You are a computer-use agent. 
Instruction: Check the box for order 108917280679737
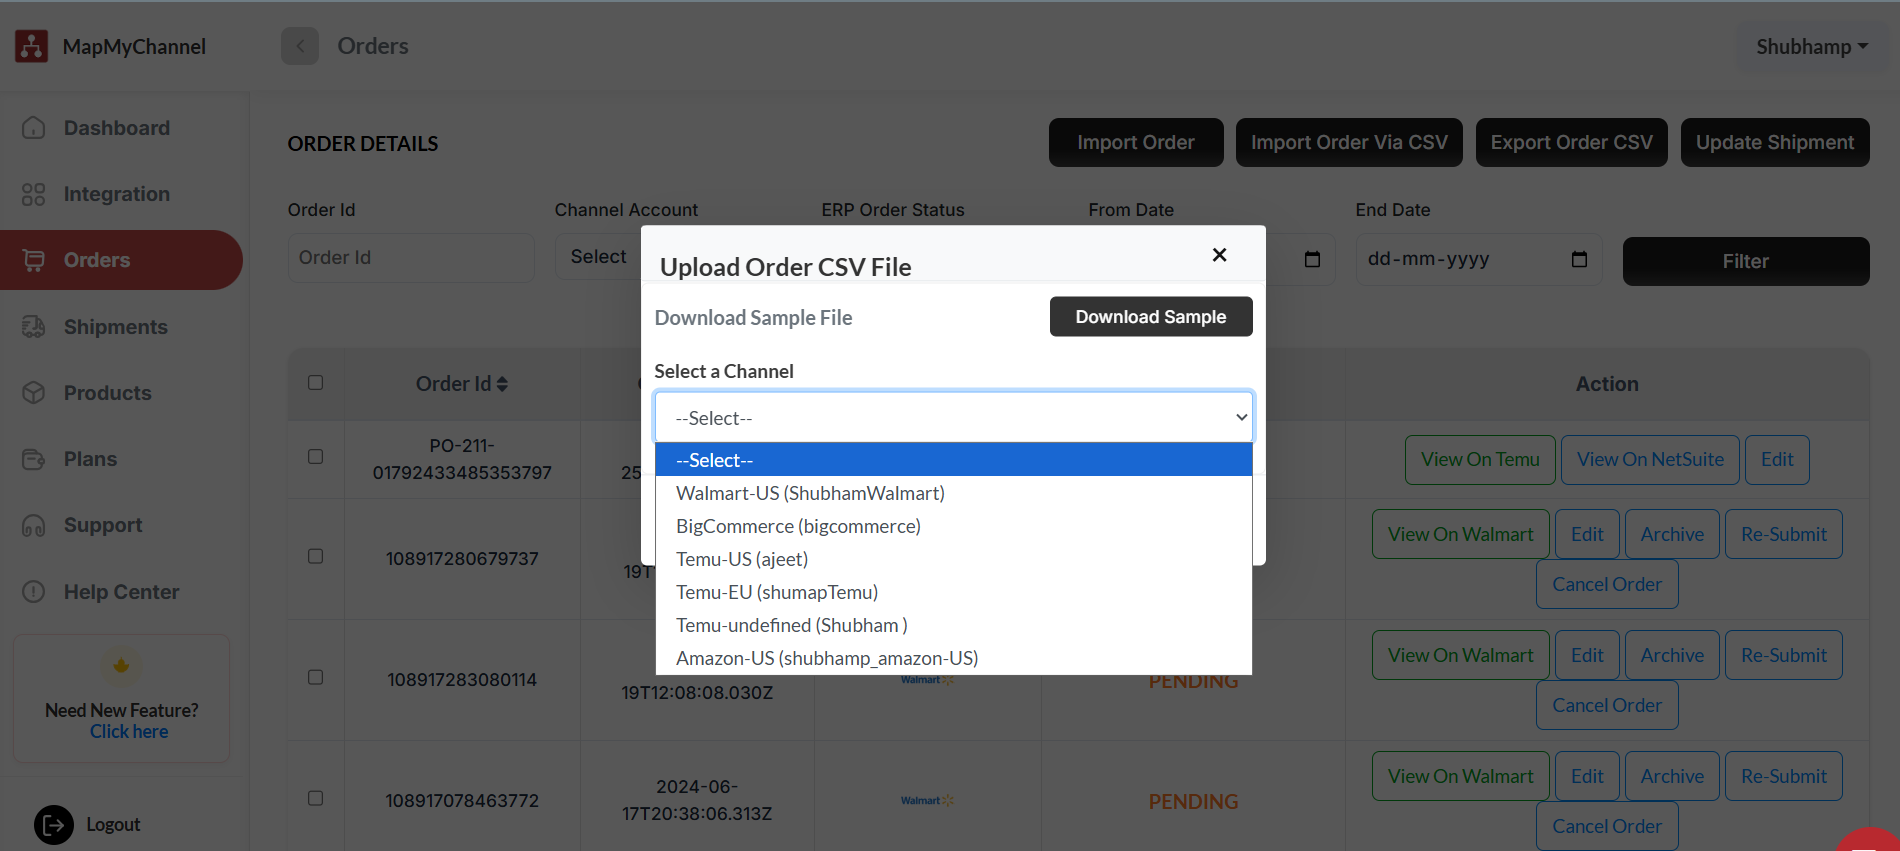[x=316, y=556]
